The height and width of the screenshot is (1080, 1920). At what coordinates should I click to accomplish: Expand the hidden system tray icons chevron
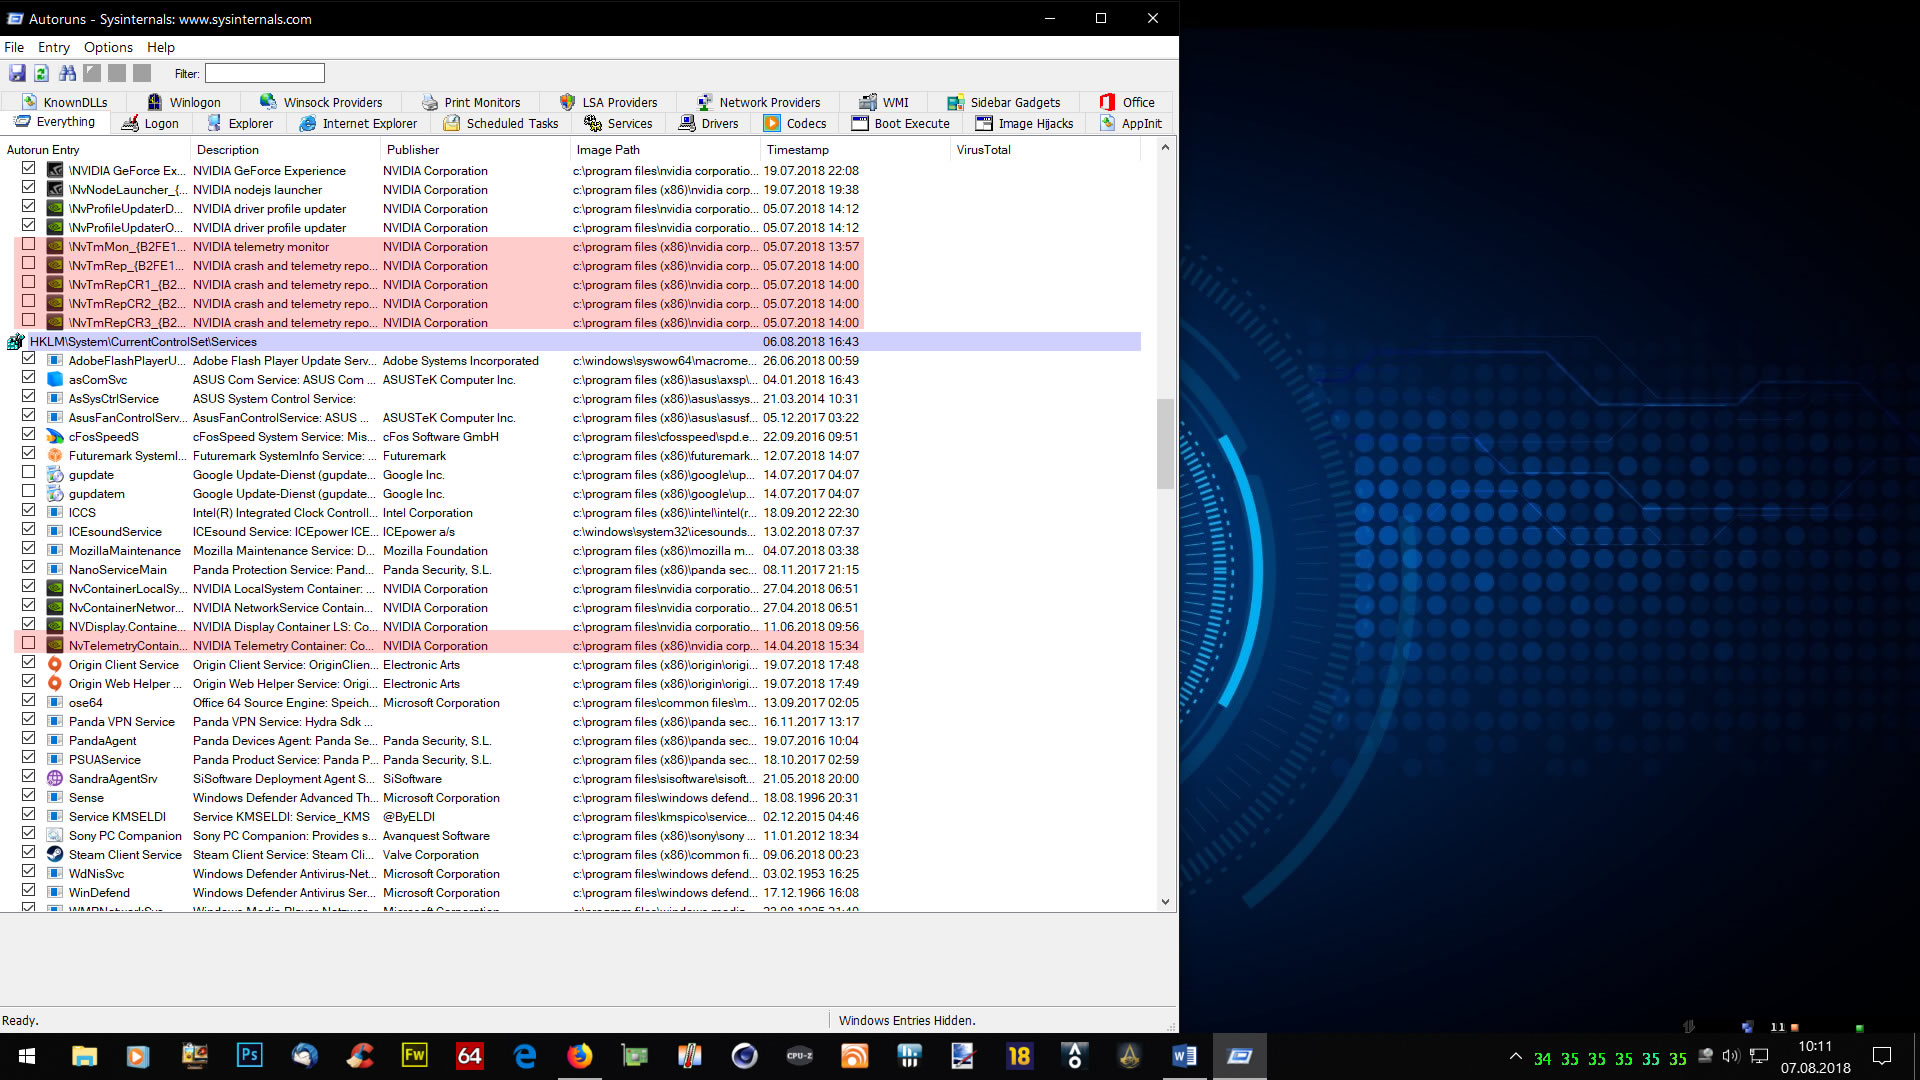1516,1057
